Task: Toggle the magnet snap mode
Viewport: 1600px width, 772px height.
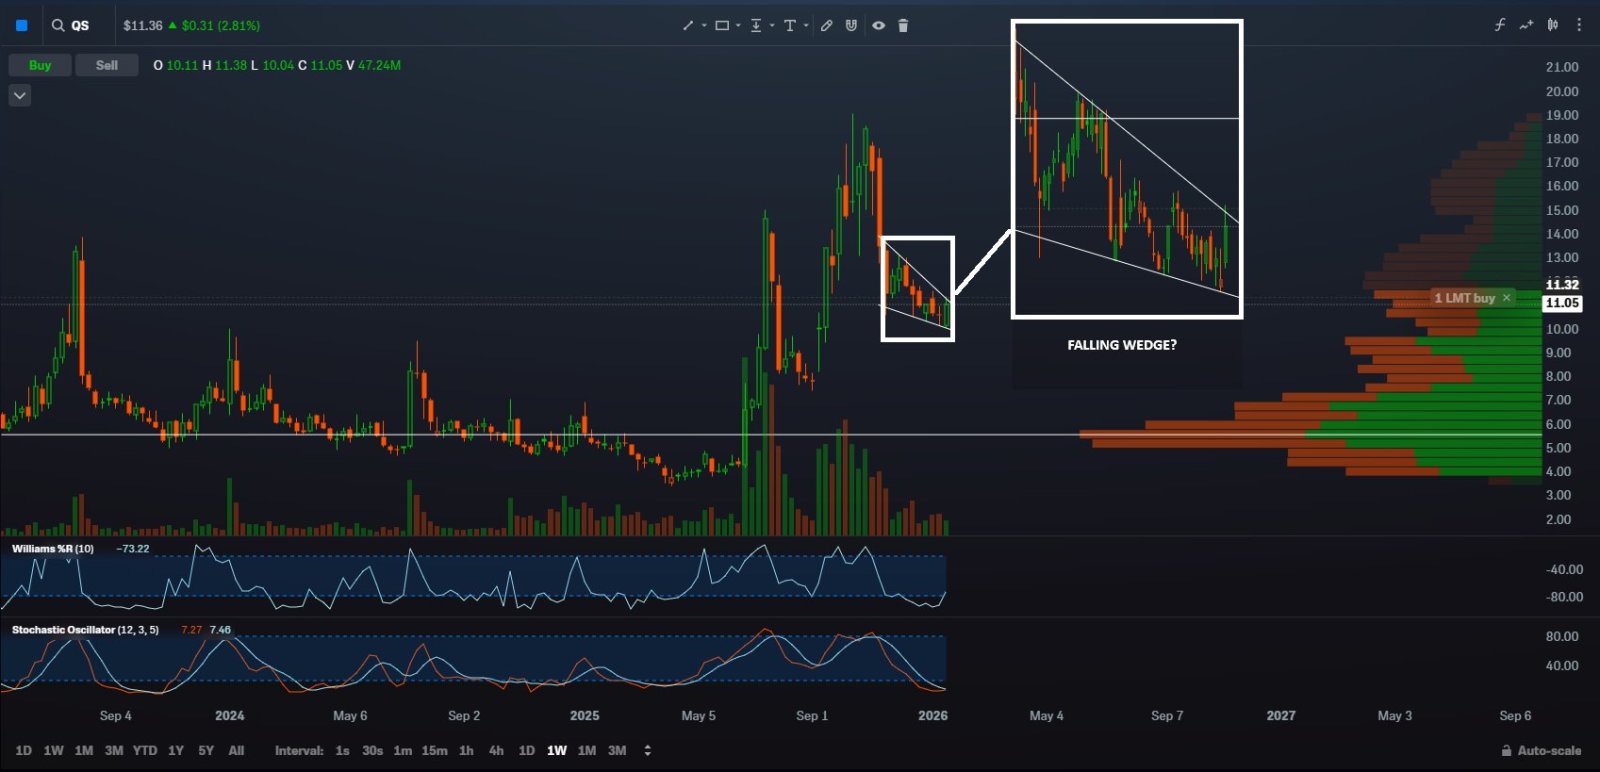Action: pyautogui.click(x=851, y=26)
